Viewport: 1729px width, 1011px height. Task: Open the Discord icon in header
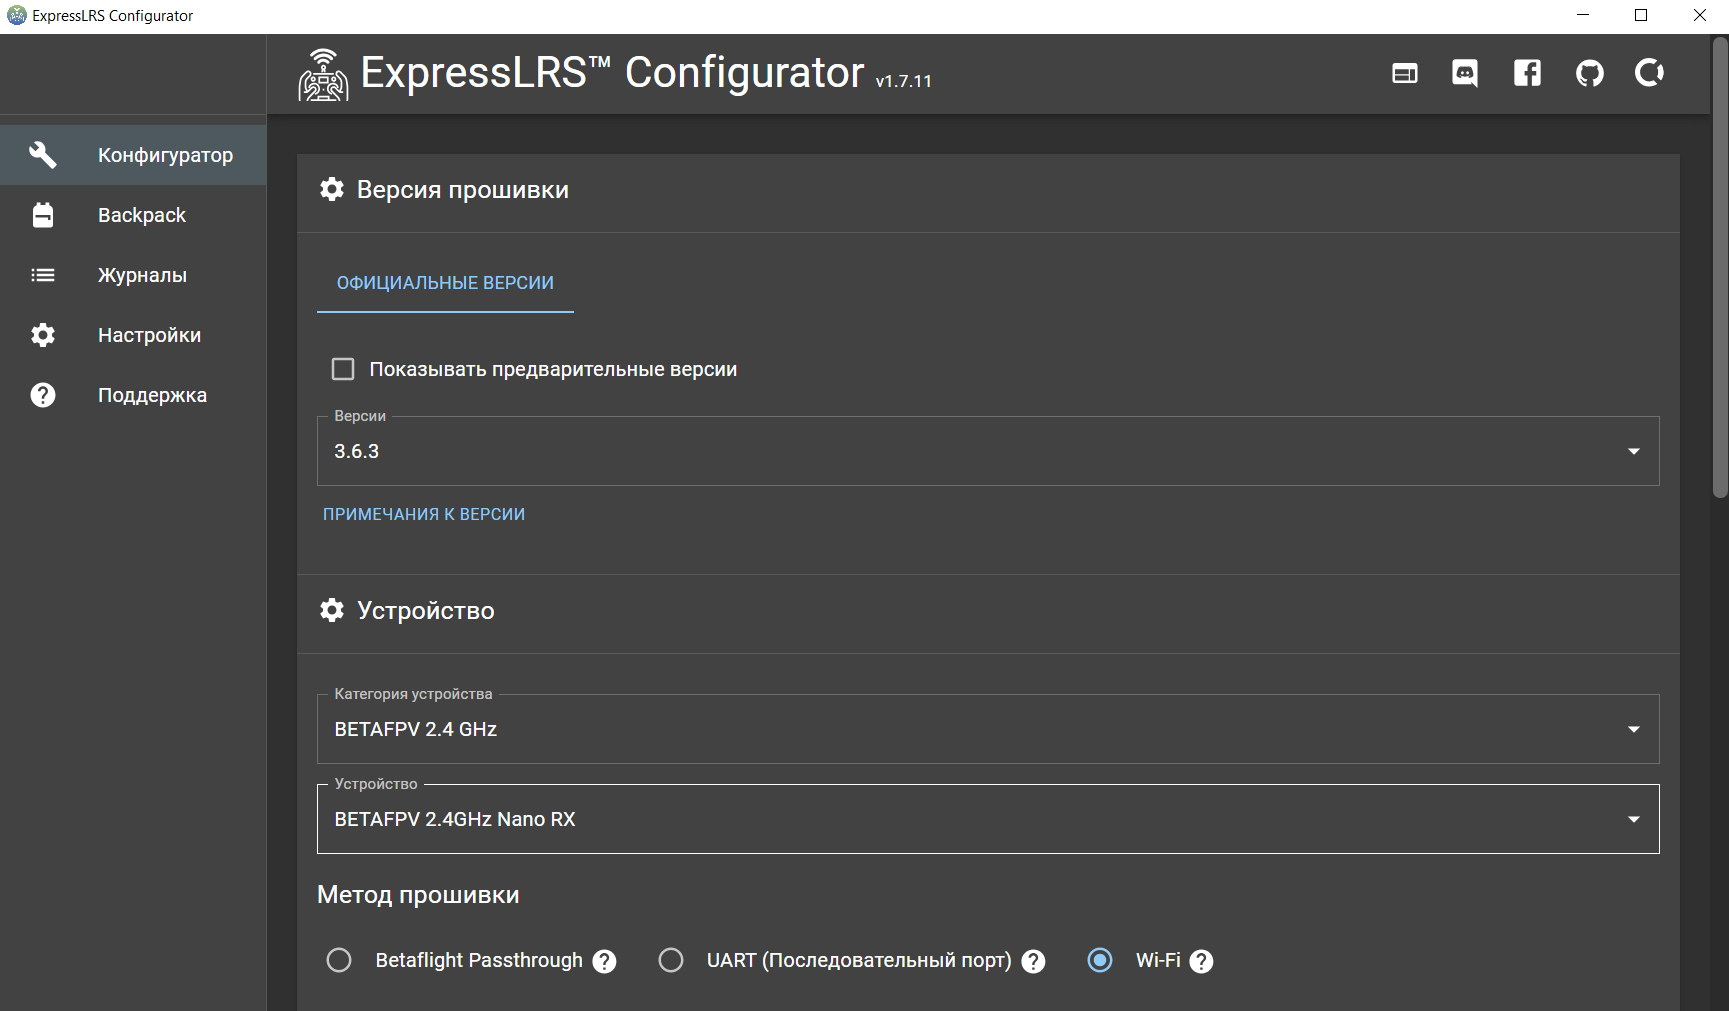[1465, 73]
